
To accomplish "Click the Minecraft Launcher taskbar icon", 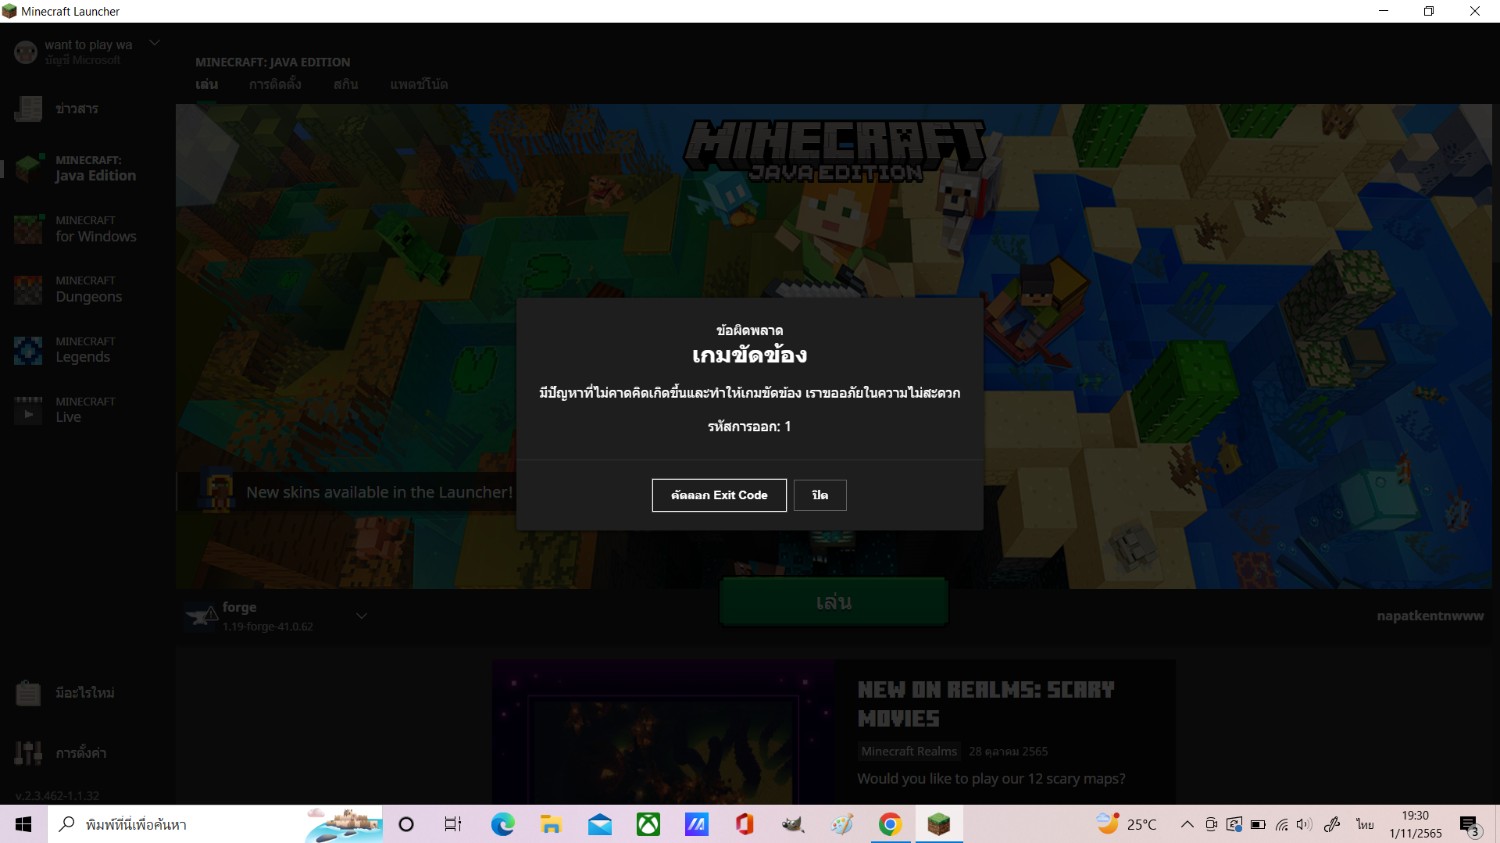I will (939, 824).
